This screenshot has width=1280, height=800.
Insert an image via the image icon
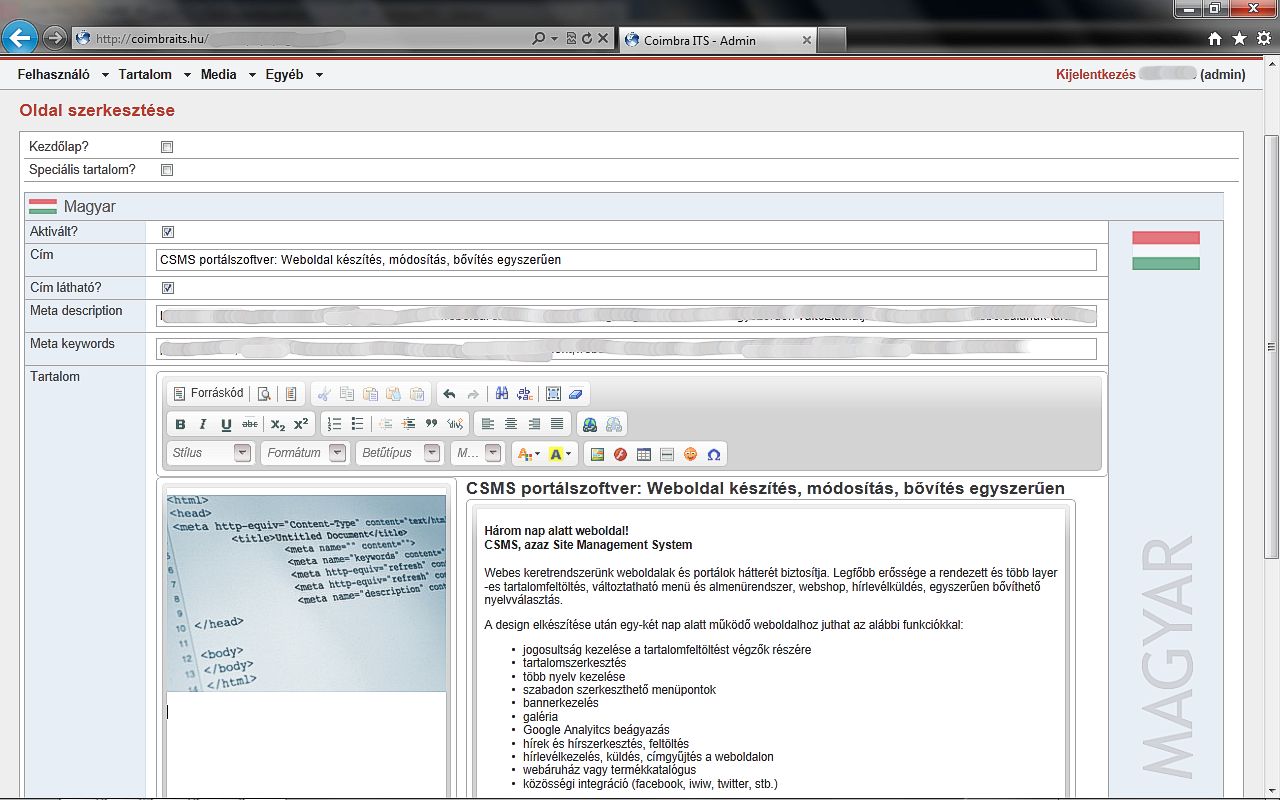pos(597,454)
